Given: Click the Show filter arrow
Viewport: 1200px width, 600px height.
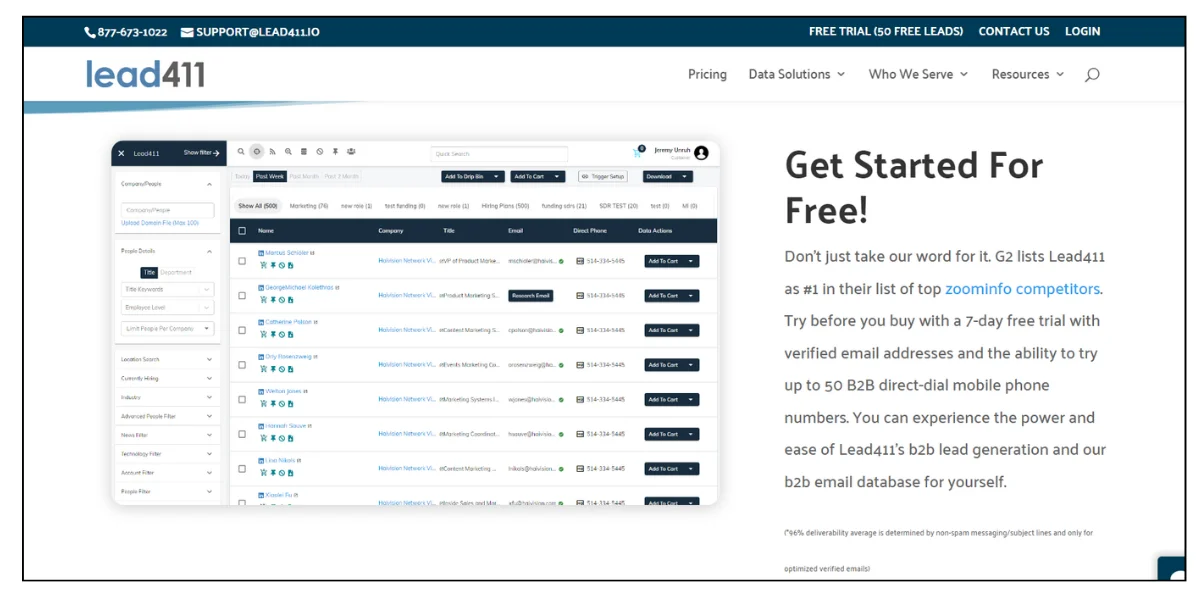Looking at the screenshot, I should click(216, 153).
